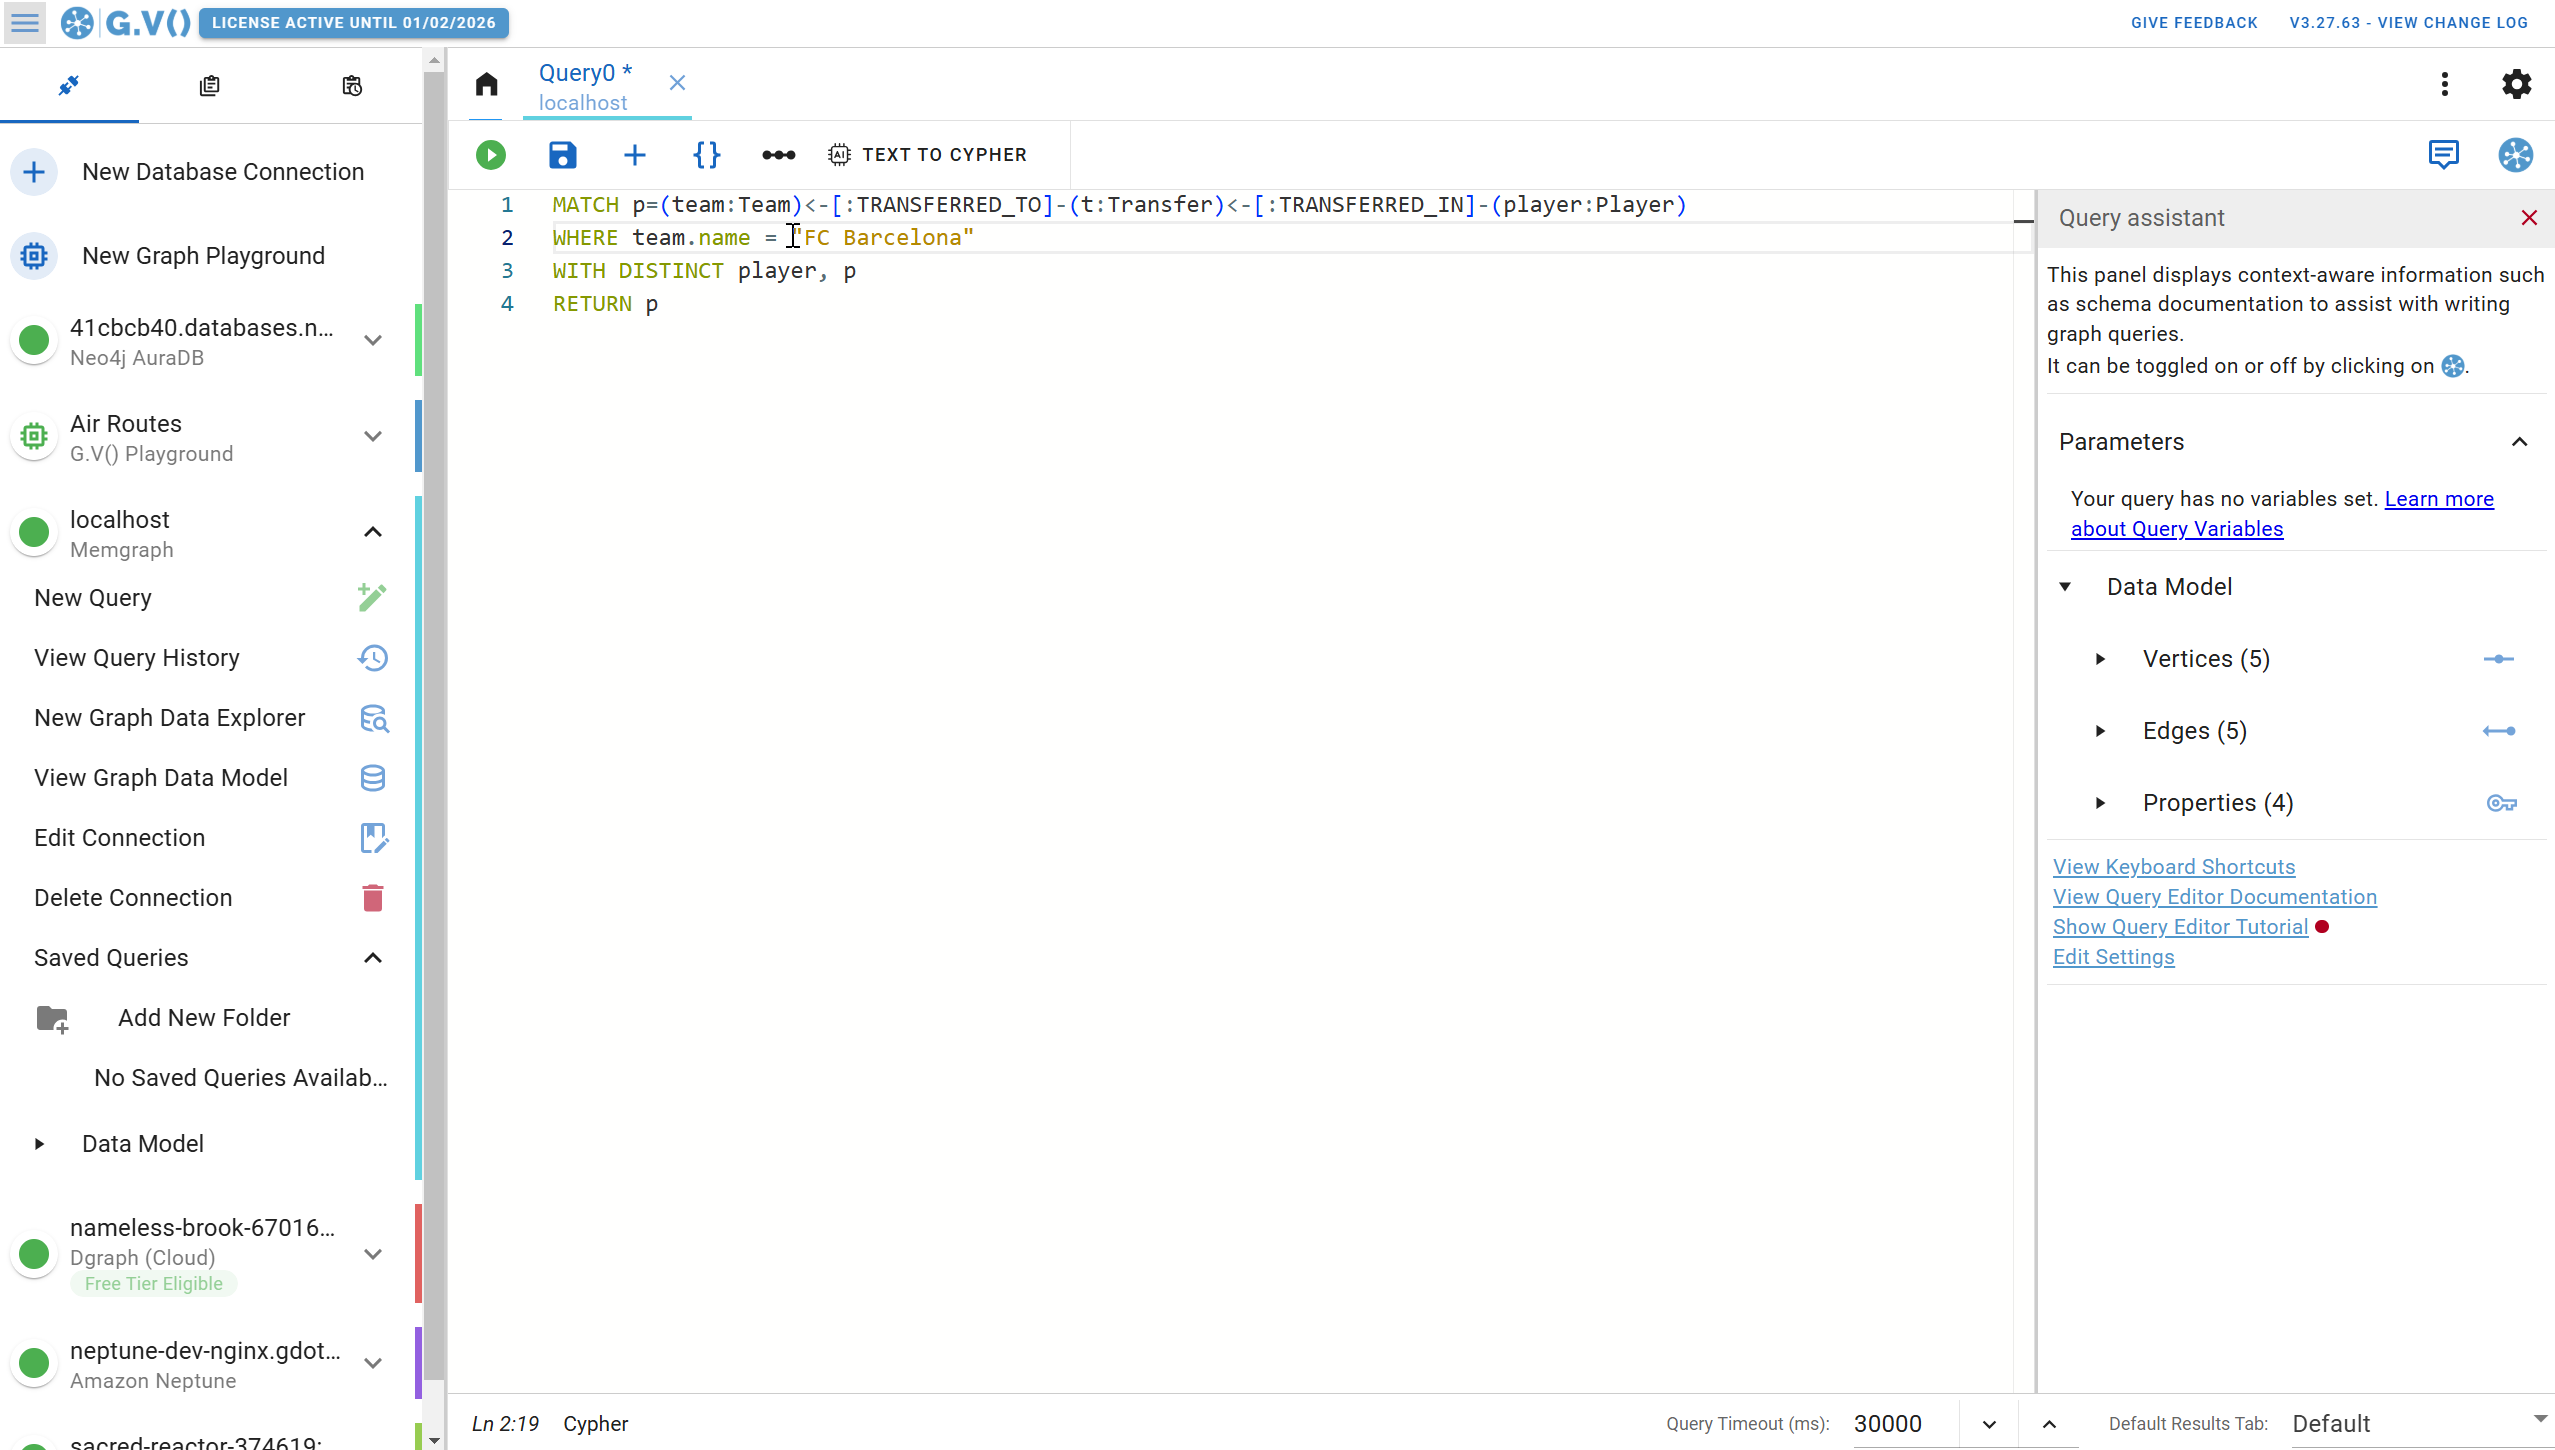Open the Default Results Tab dropdown

pos(2420,1424)
